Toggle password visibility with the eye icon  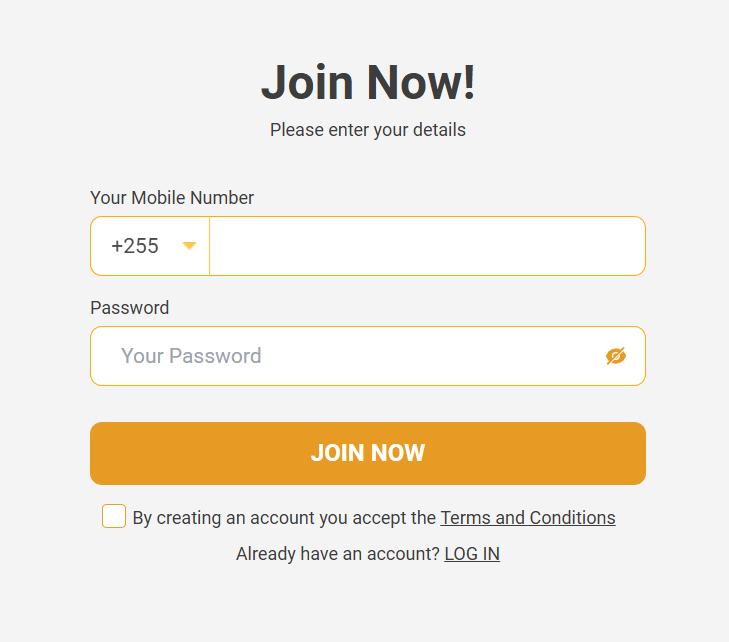[616, 356]
